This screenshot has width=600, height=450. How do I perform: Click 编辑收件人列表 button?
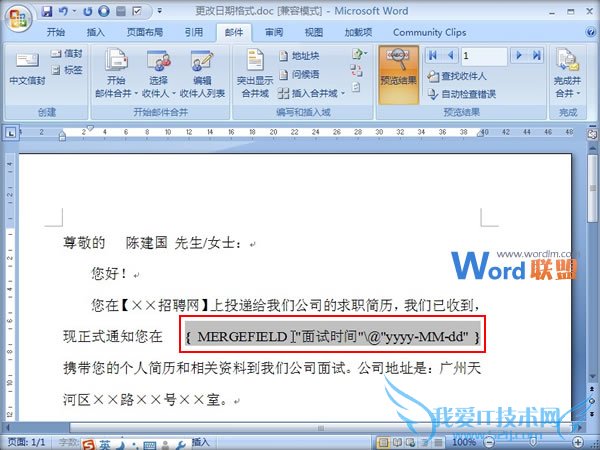(202, 73)
